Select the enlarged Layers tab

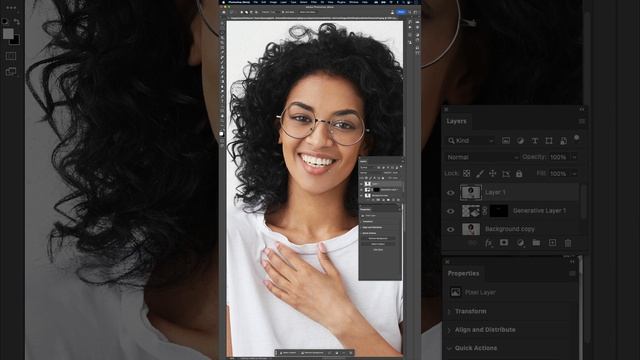coord(456,121)
